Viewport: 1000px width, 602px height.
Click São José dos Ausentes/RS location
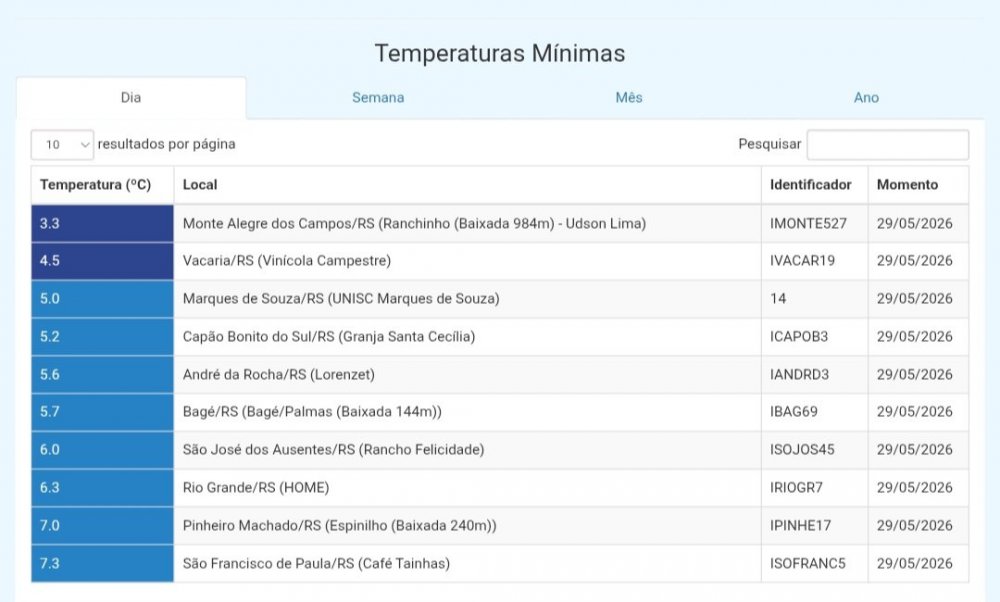coord(333,450)
